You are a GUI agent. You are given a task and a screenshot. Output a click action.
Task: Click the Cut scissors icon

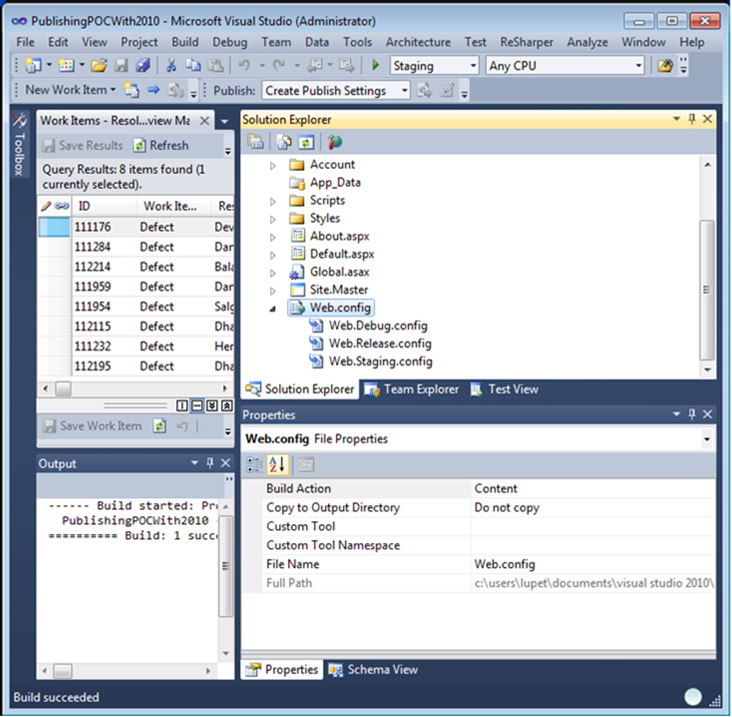coord(171,65)
